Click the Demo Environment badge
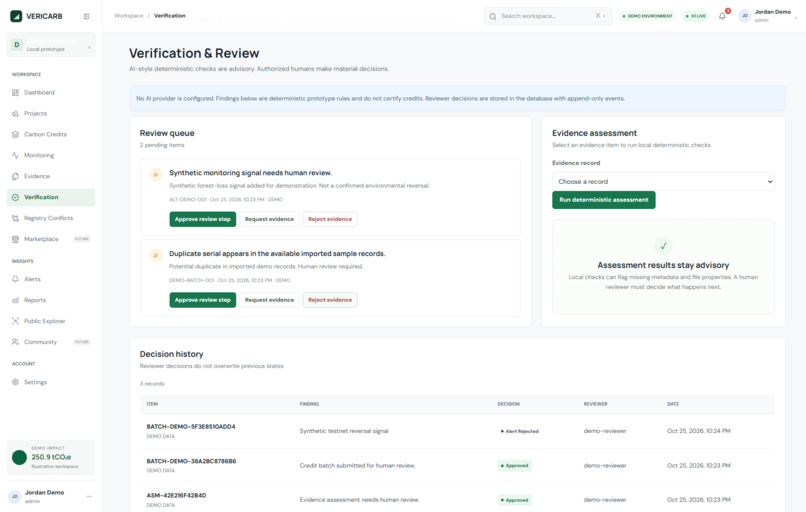The height and width of the screenshot is (512, 806). [x=647, y=16]
